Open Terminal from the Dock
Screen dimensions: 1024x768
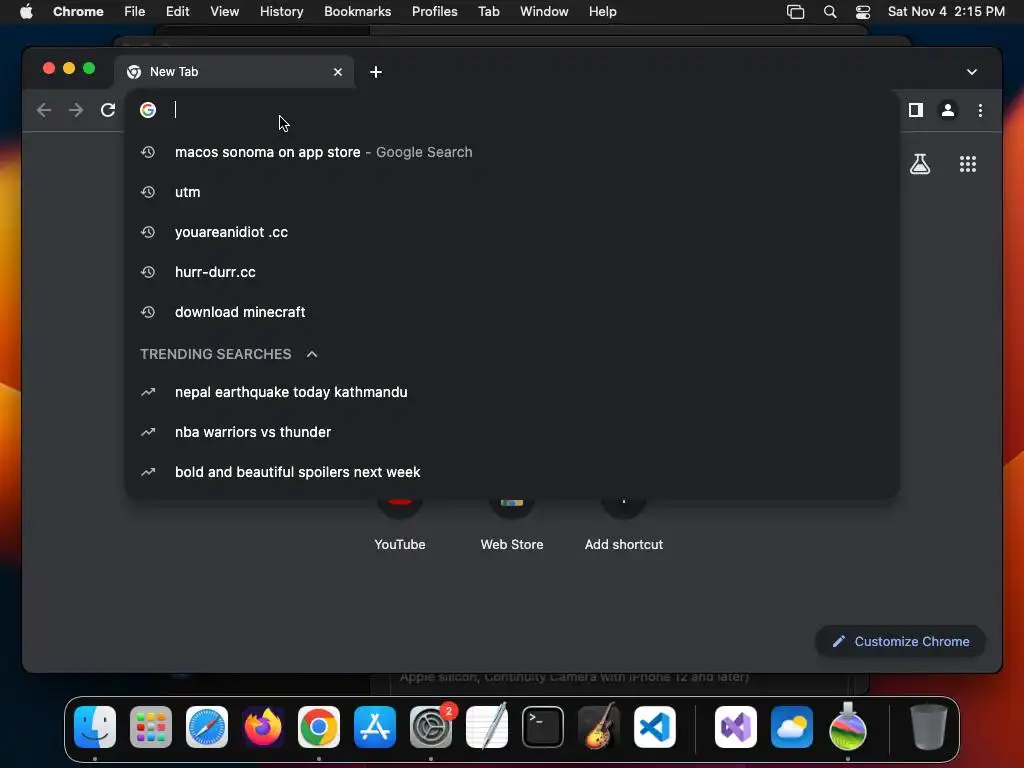click(x=543, y=727)
